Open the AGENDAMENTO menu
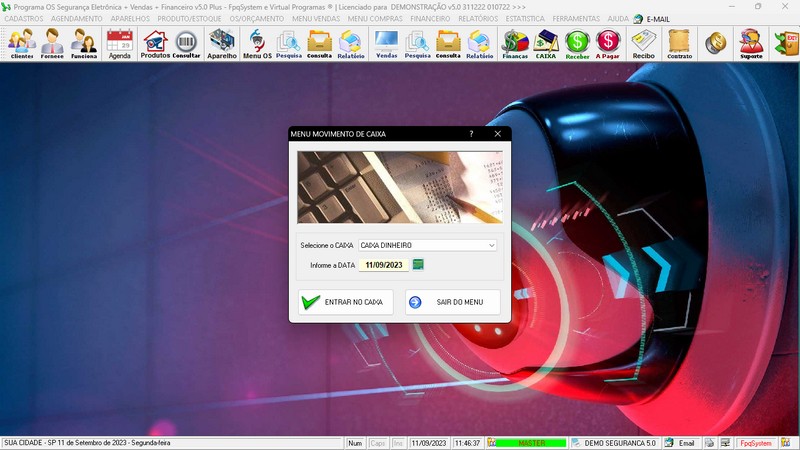Viewport: 800px width, 450px height. [x=77, y=19]
